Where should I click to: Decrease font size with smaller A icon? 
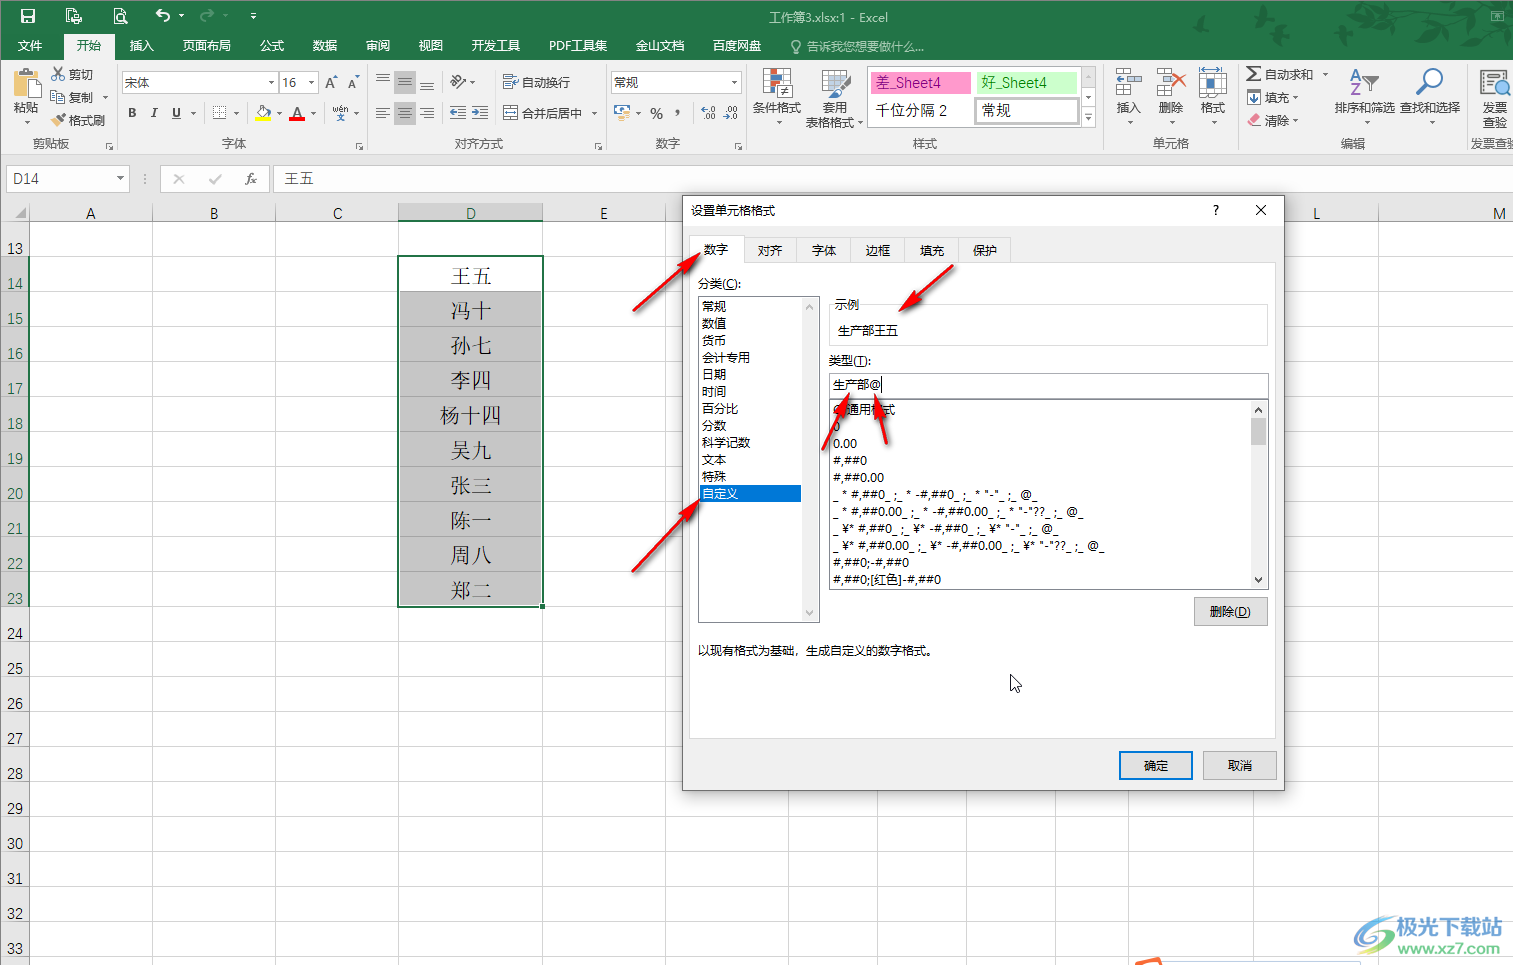[x=353, y=82]
